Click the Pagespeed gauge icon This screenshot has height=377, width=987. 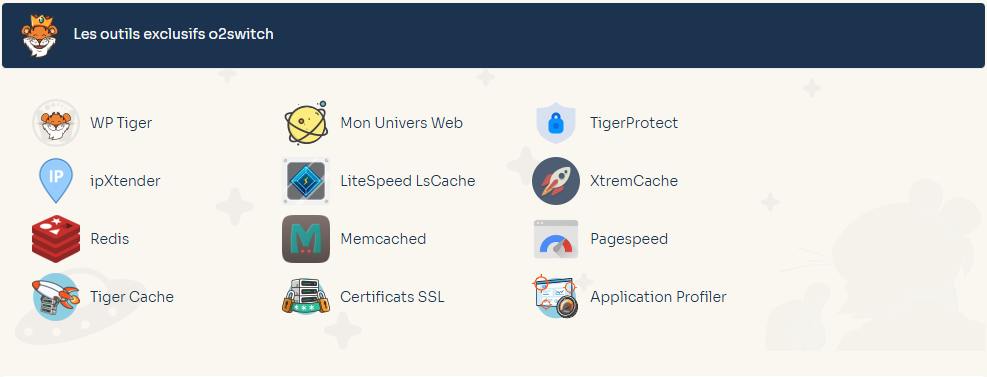coord(556,239)
